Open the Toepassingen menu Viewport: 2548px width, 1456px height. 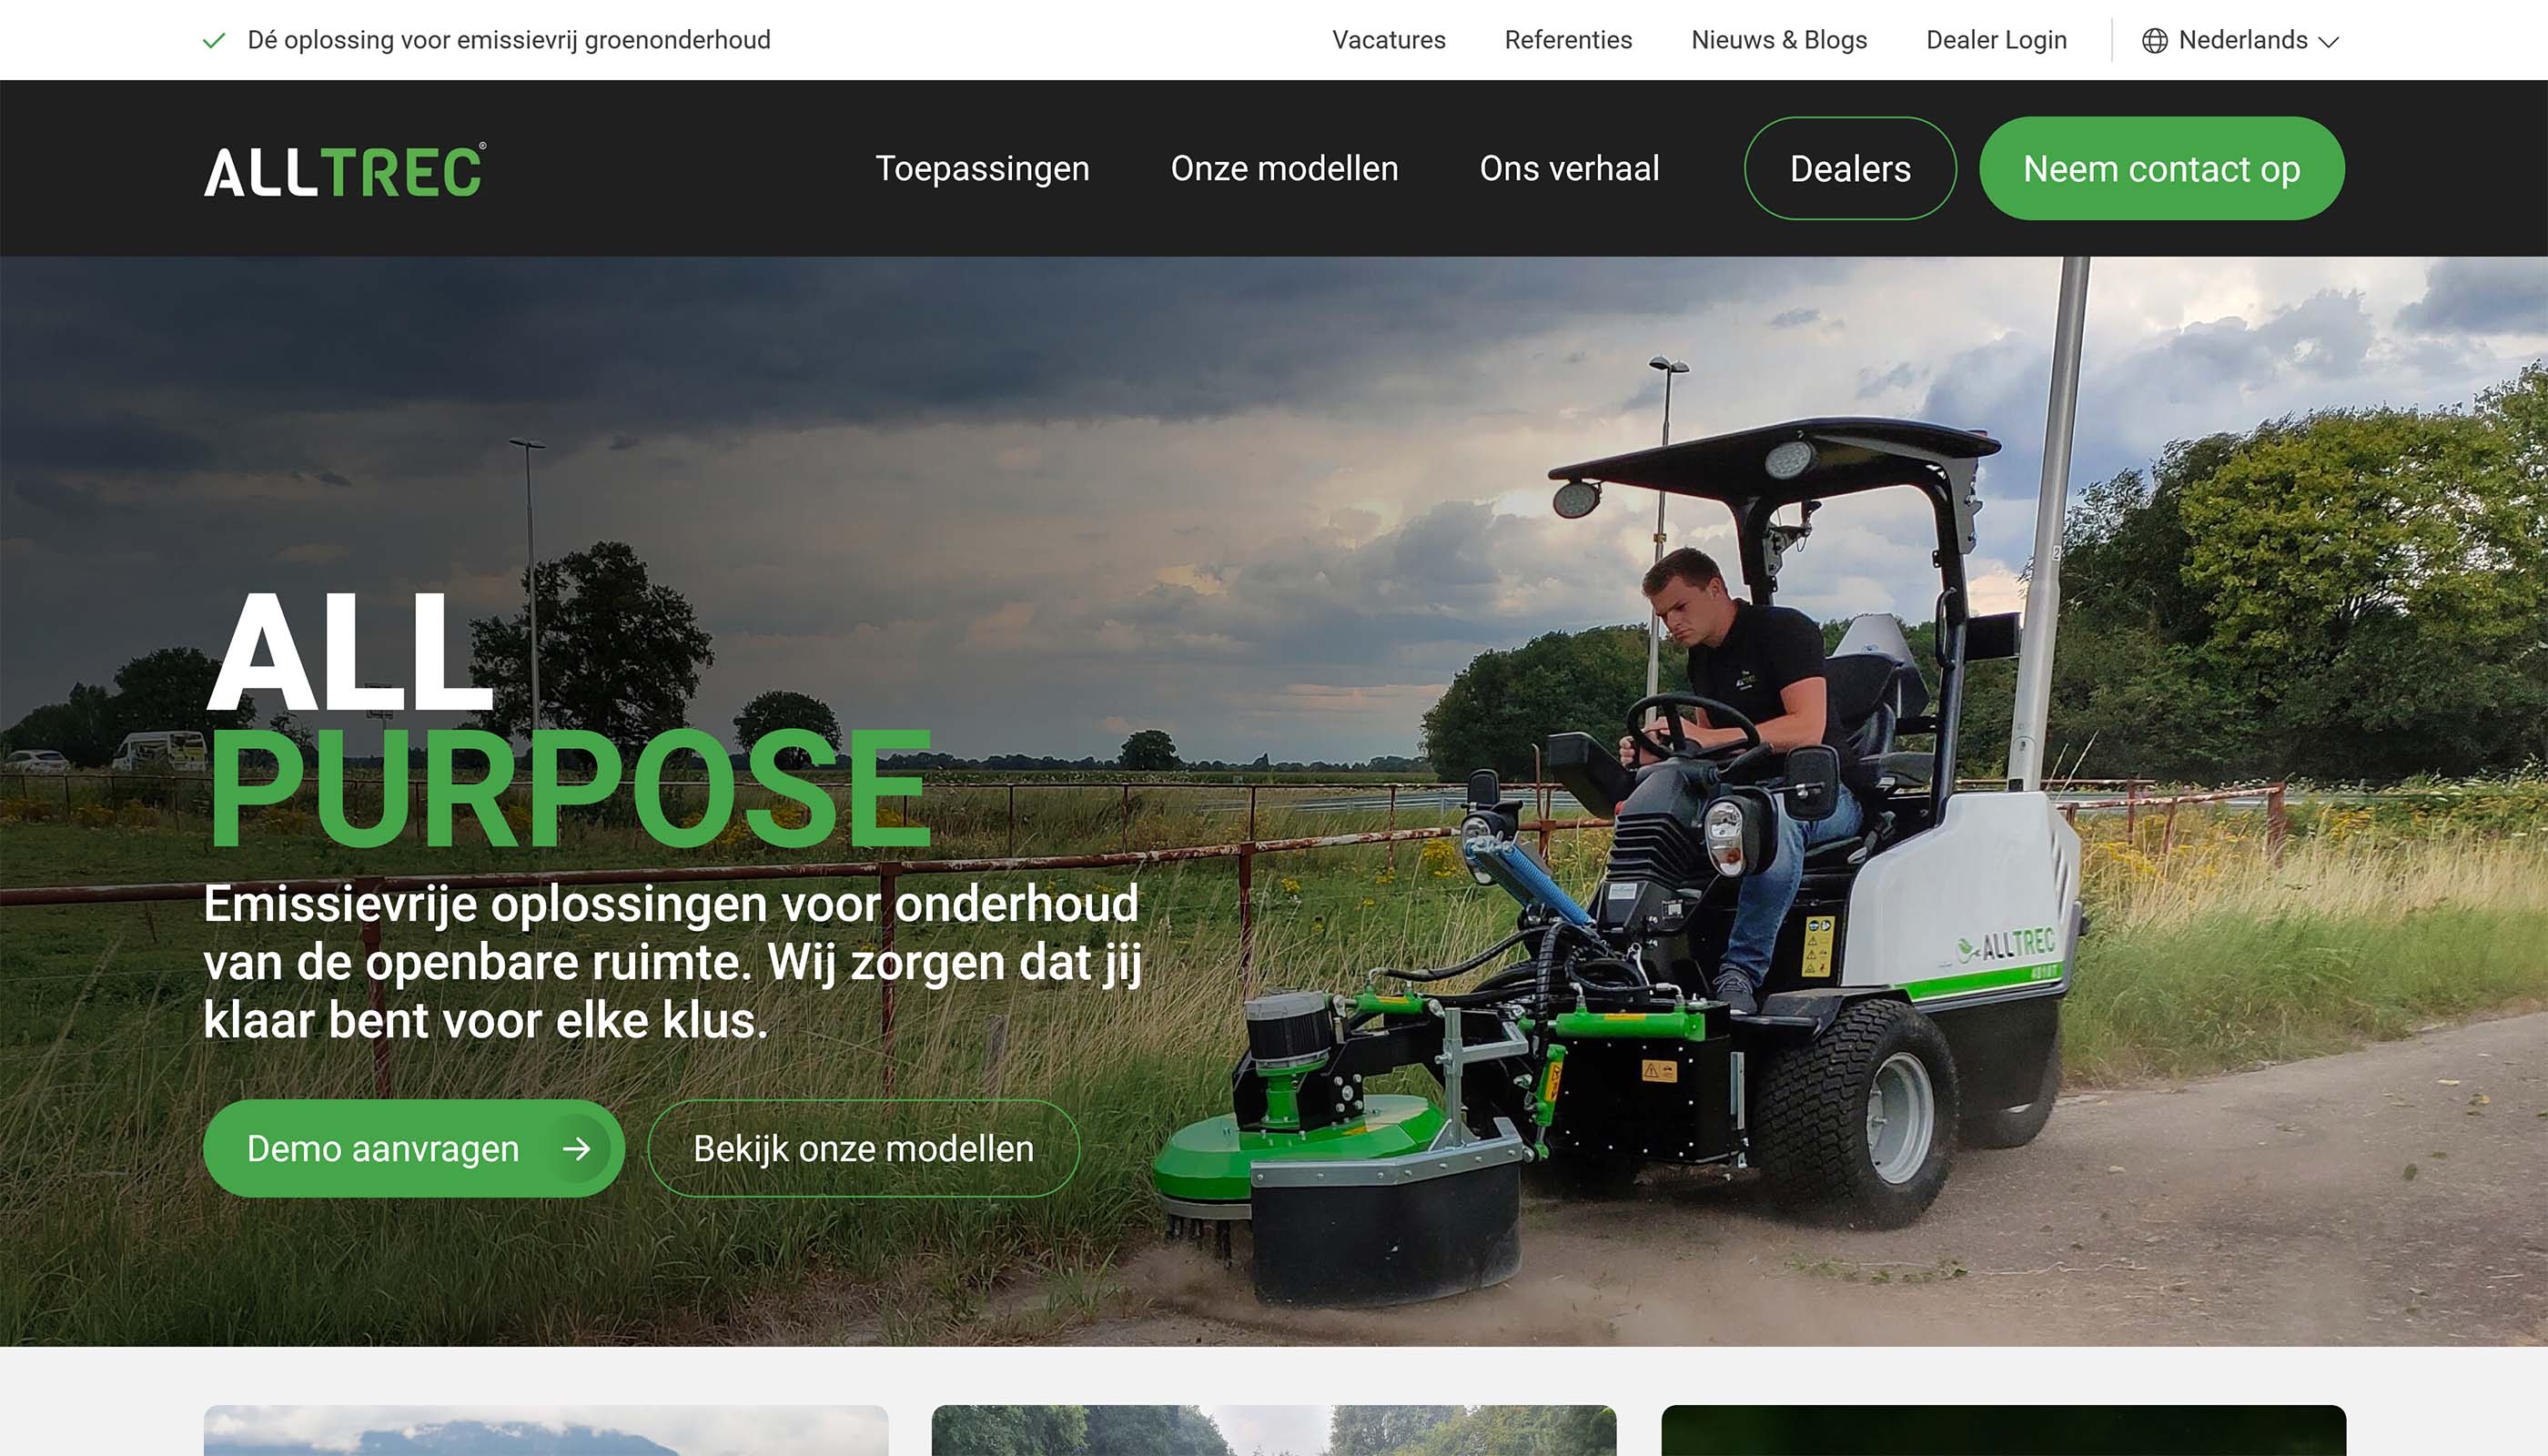pos(982,169)
